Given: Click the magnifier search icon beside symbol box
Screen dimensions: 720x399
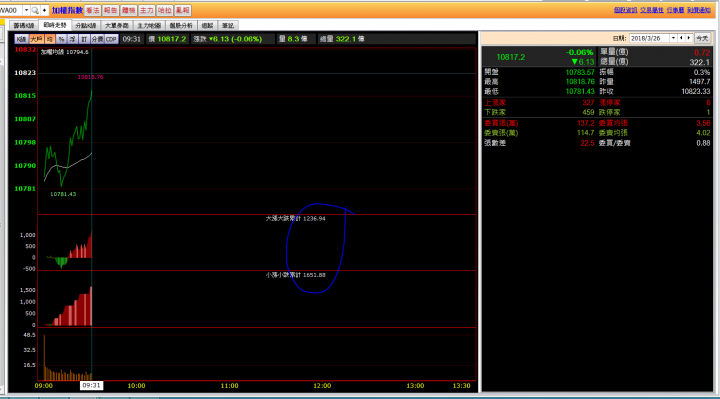Looking at the screenshot, I should click(35, 10).
